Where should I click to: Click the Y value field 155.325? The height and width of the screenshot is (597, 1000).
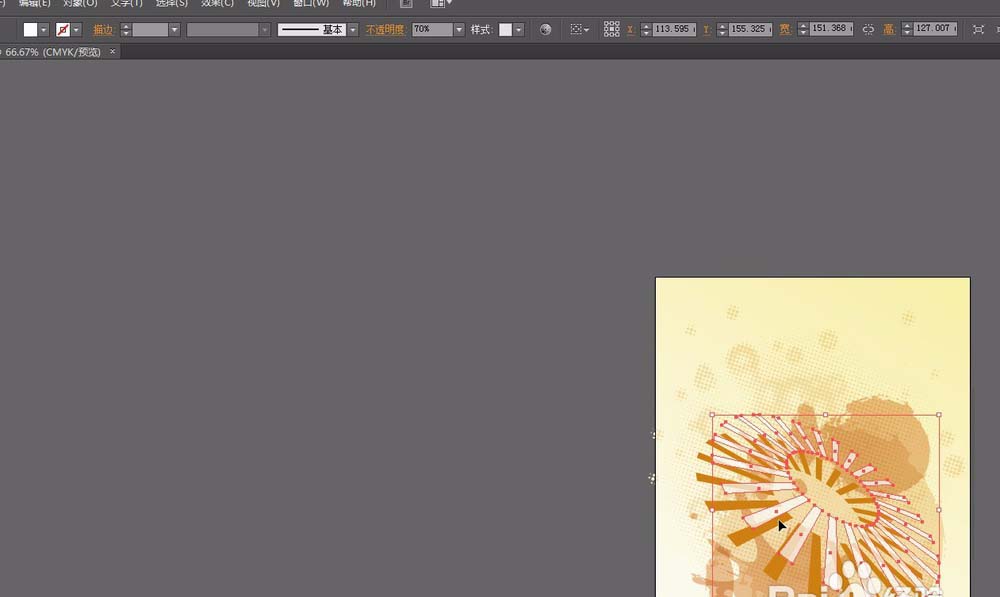point(751,29)
